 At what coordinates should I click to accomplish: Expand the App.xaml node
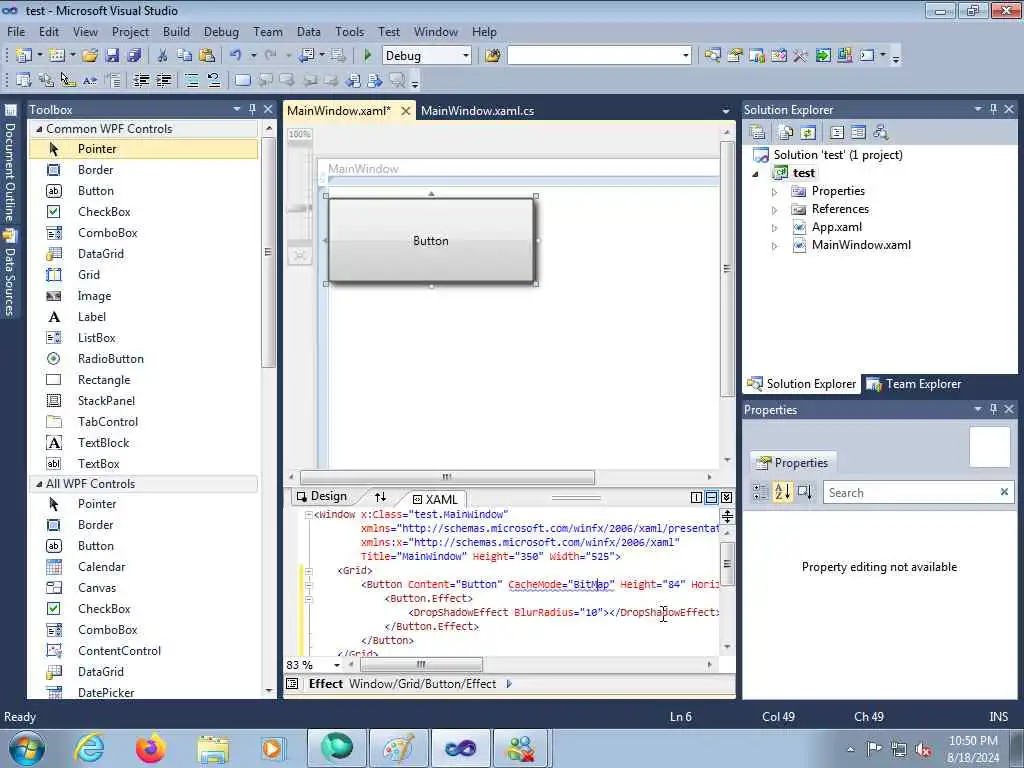coord(775,228)
